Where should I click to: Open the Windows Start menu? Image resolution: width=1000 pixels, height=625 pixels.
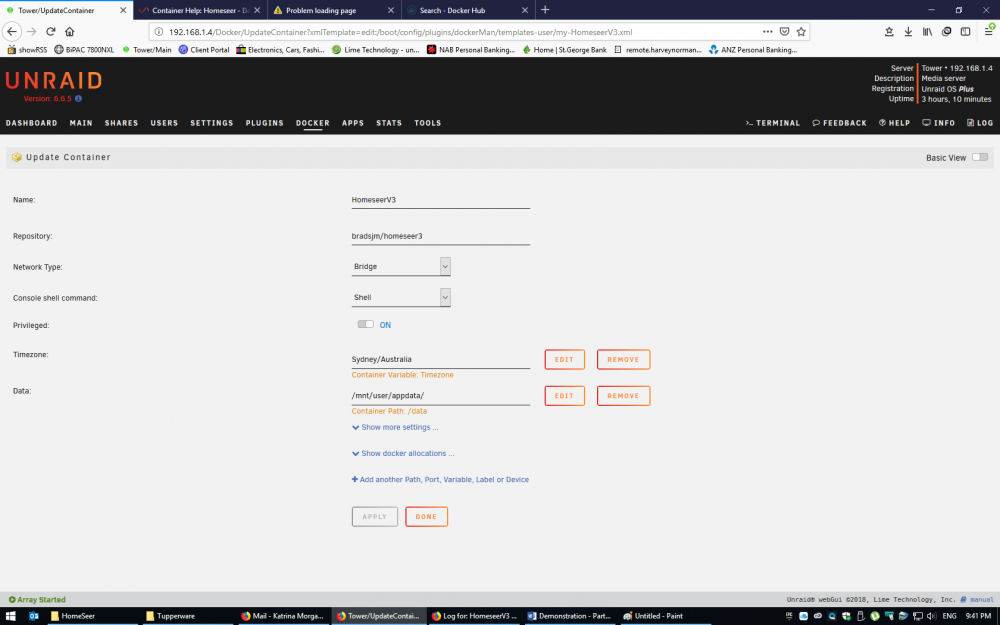tap(11, 615)
